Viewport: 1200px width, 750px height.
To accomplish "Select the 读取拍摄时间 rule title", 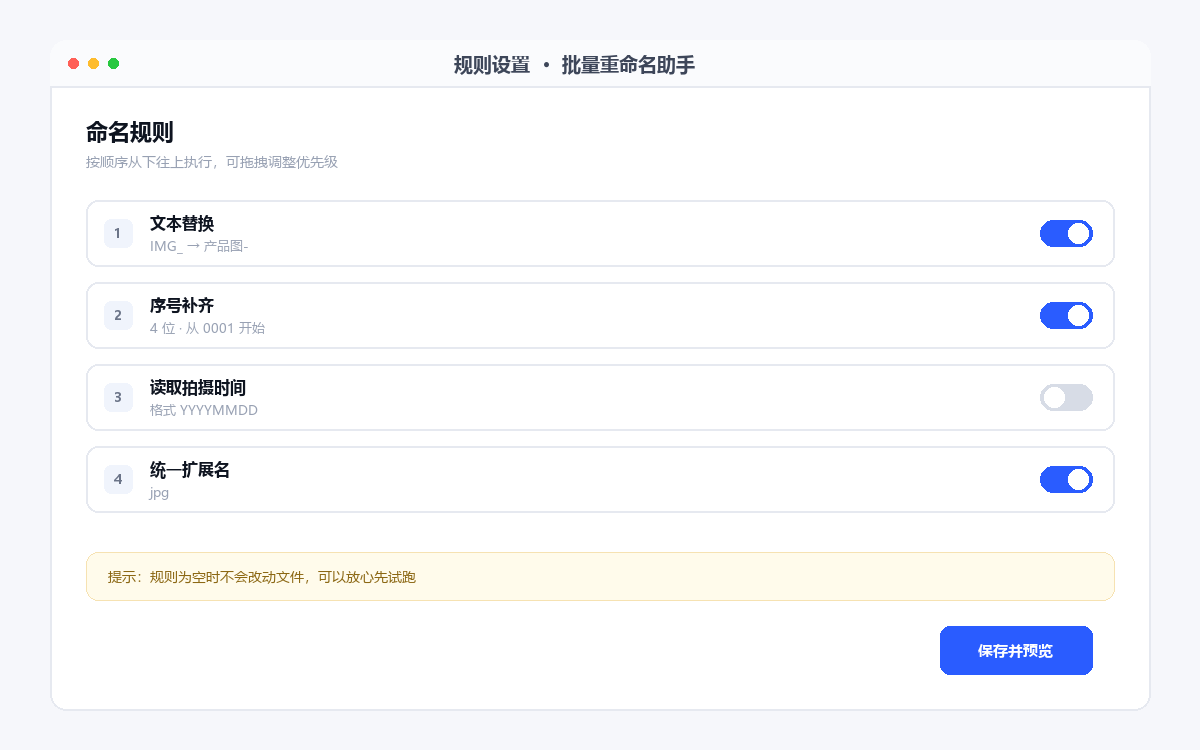I will [198, 388].
